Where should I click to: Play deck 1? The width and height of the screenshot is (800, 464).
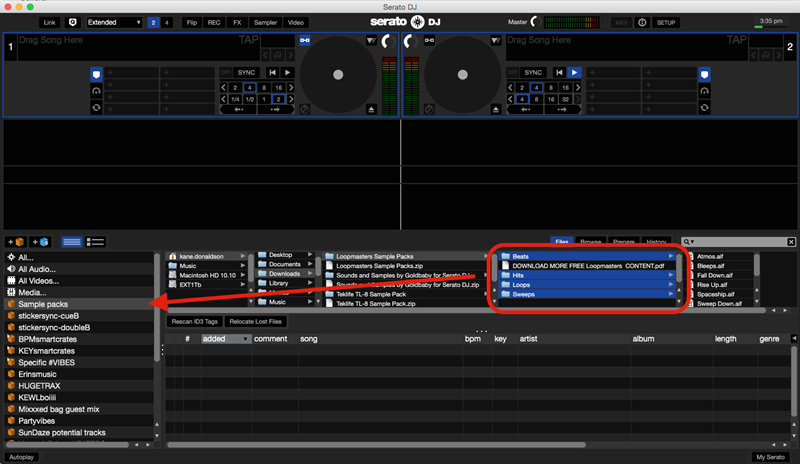pos(287,72)
